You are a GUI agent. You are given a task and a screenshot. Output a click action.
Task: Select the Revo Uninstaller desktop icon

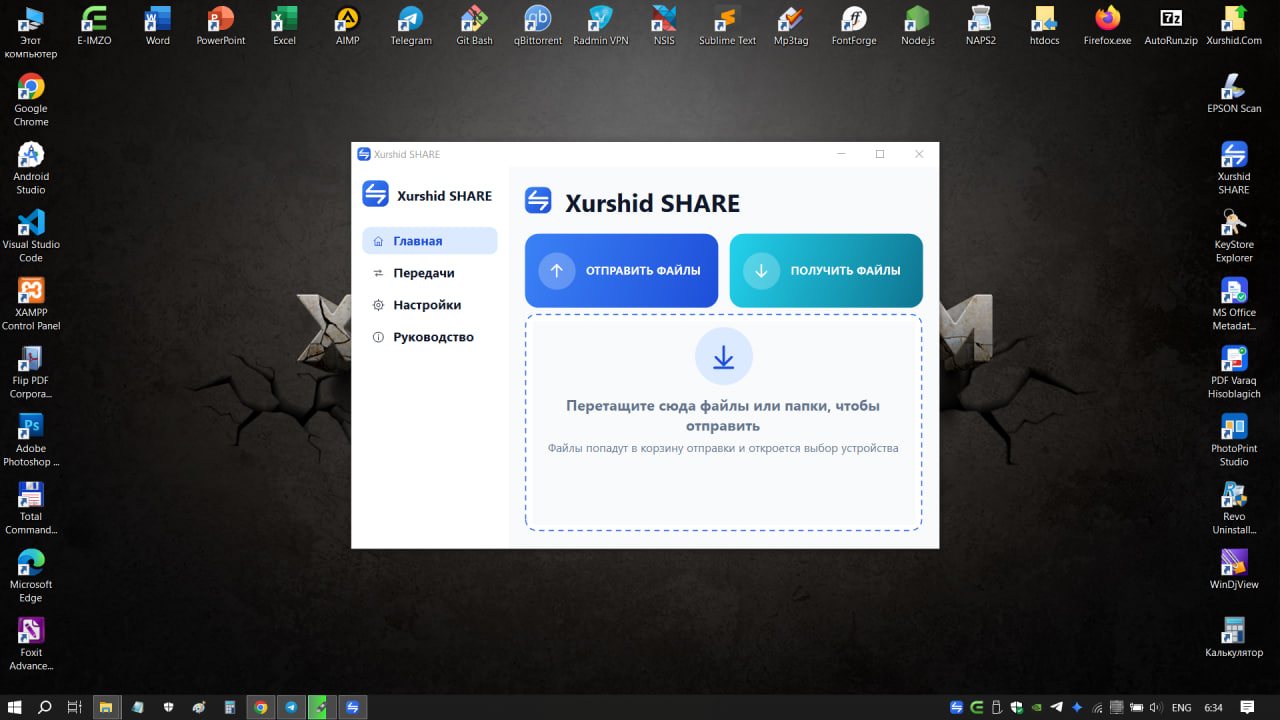coord(1234,508)
